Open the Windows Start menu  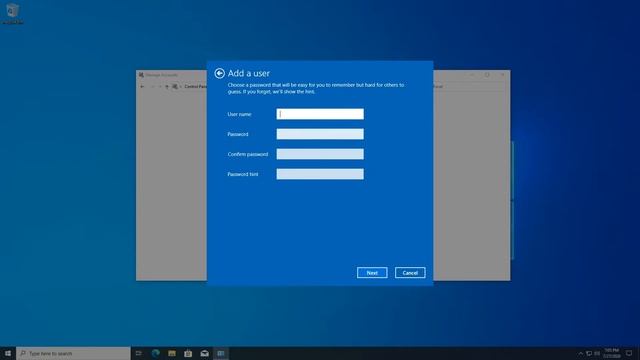point(8,353)
